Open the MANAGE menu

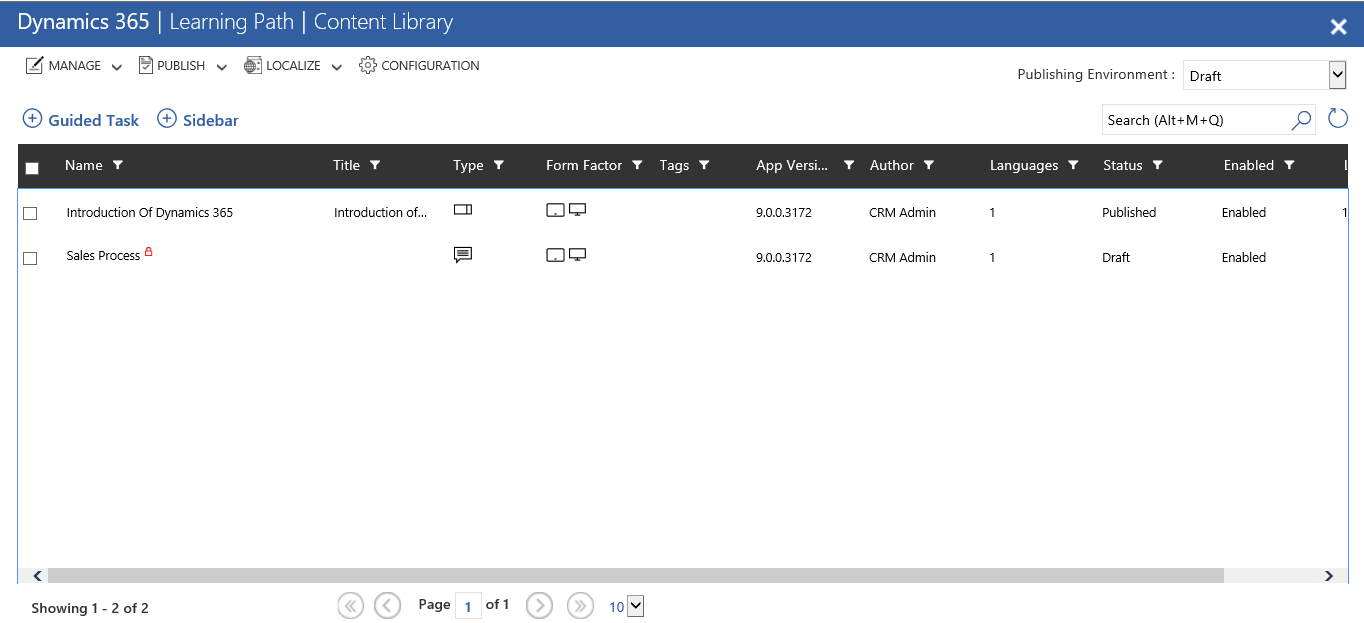click(x=74, y=65)
